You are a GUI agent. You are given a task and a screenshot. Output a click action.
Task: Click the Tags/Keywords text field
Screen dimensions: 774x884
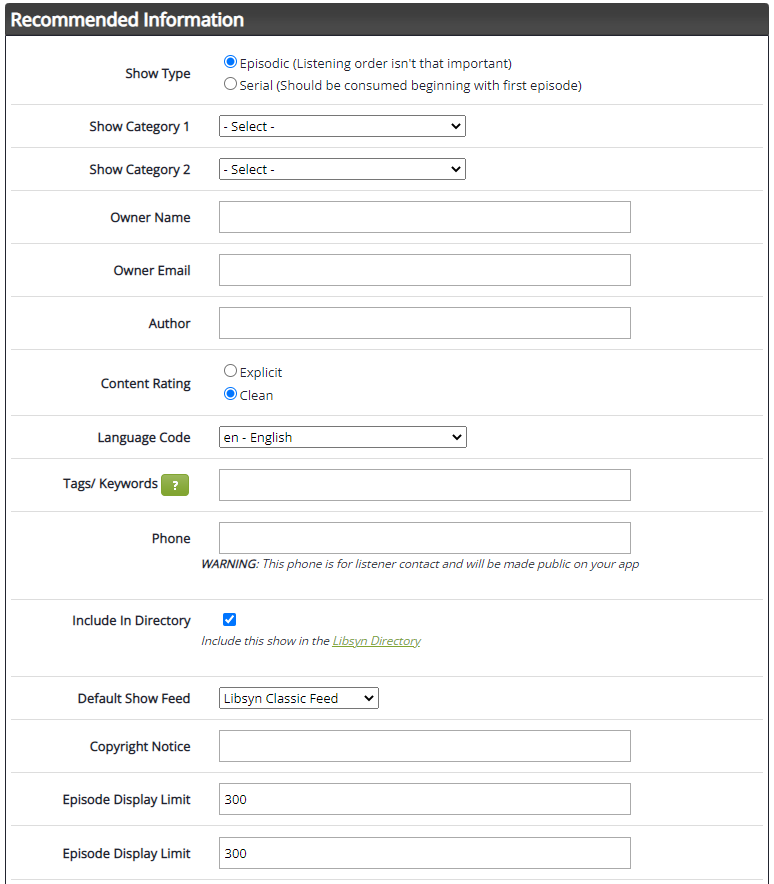tap(425, 485)
